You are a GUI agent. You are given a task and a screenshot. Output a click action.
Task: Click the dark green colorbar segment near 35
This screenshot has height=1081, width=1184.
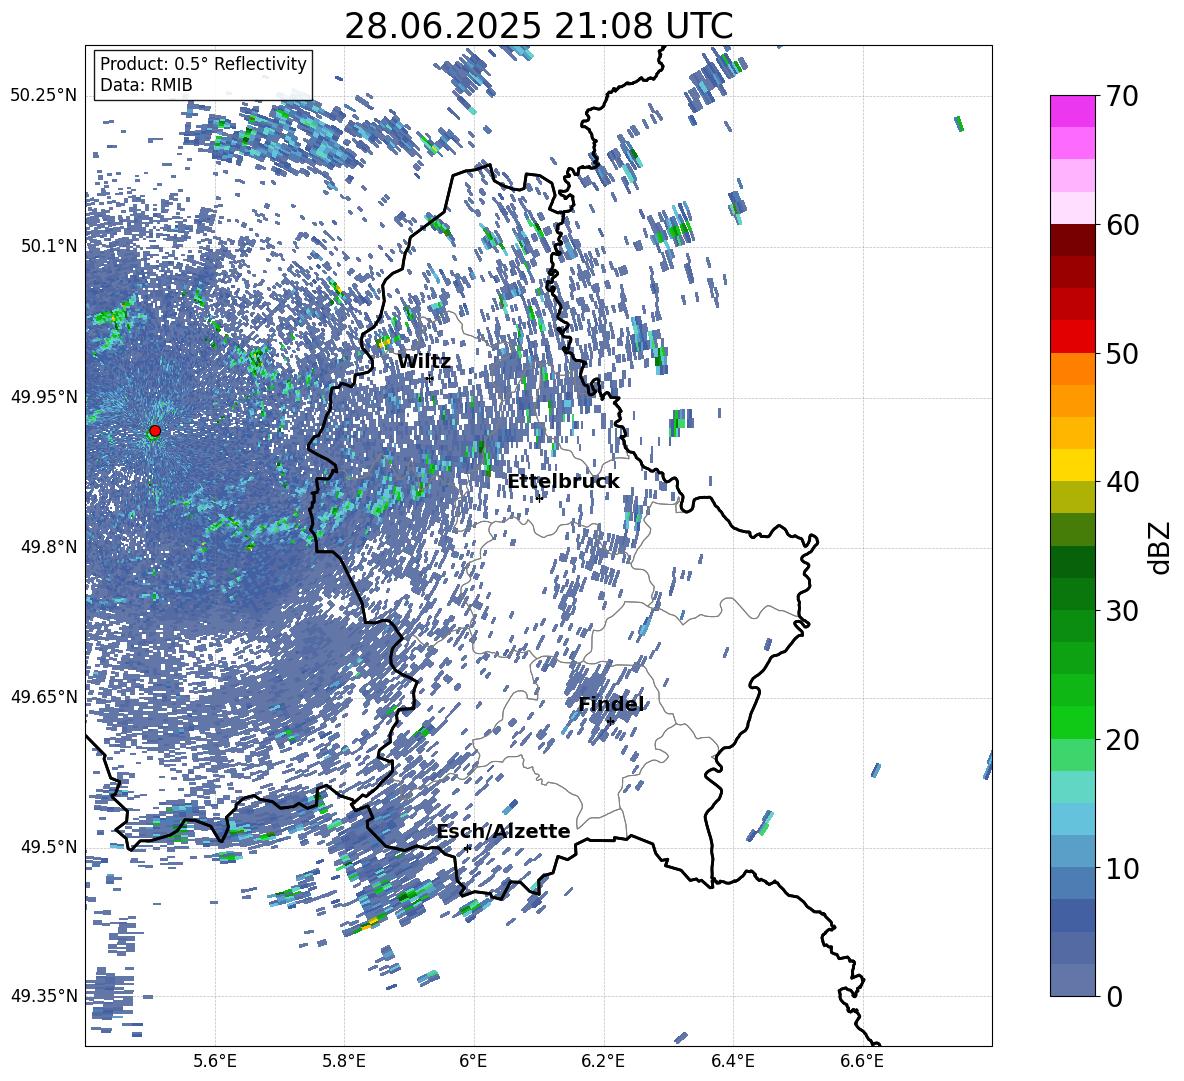[x=1072, y=562]
